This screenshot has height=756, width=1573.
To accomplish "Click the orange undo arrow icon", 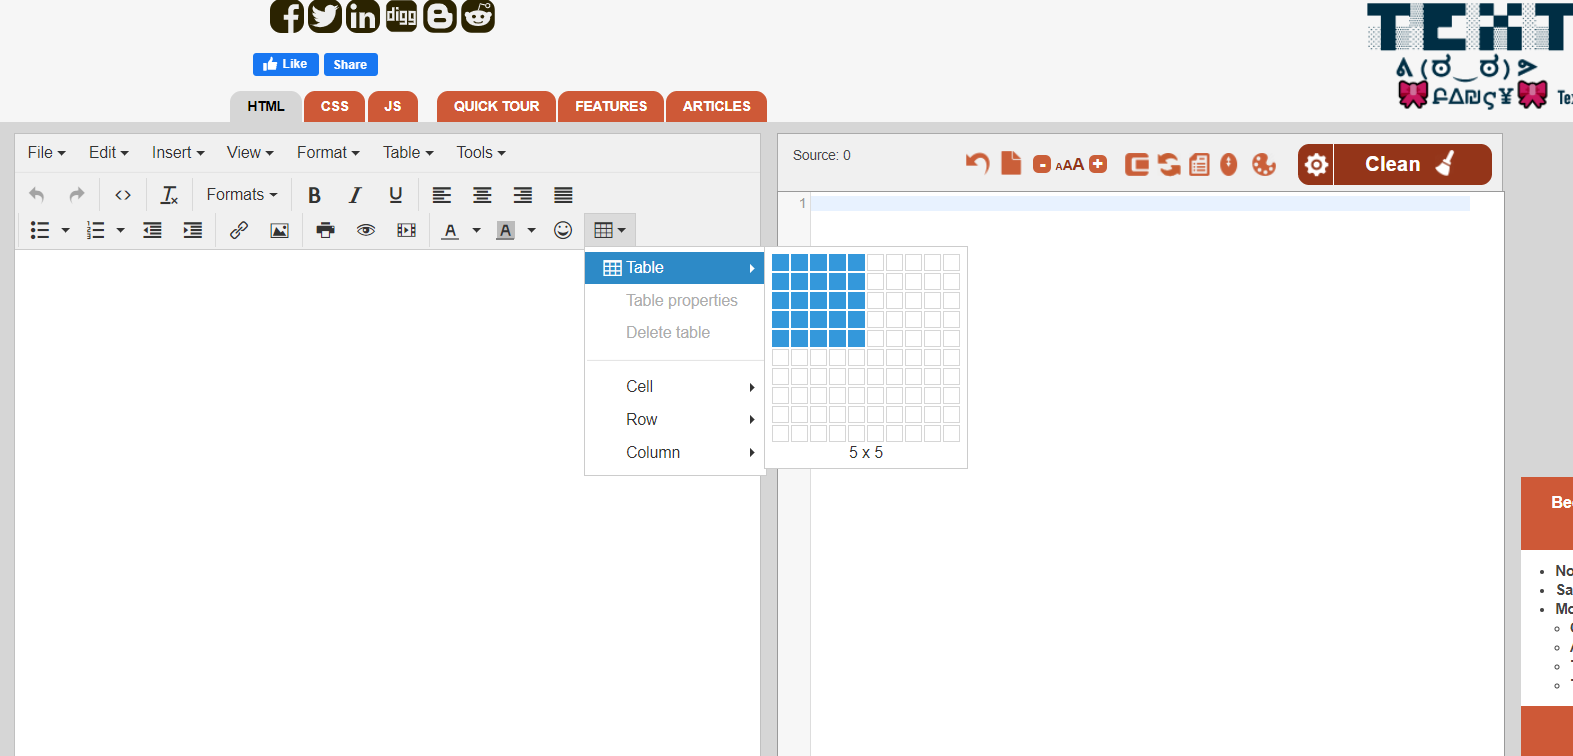I will pyautogui.click(x=977, y=163).
